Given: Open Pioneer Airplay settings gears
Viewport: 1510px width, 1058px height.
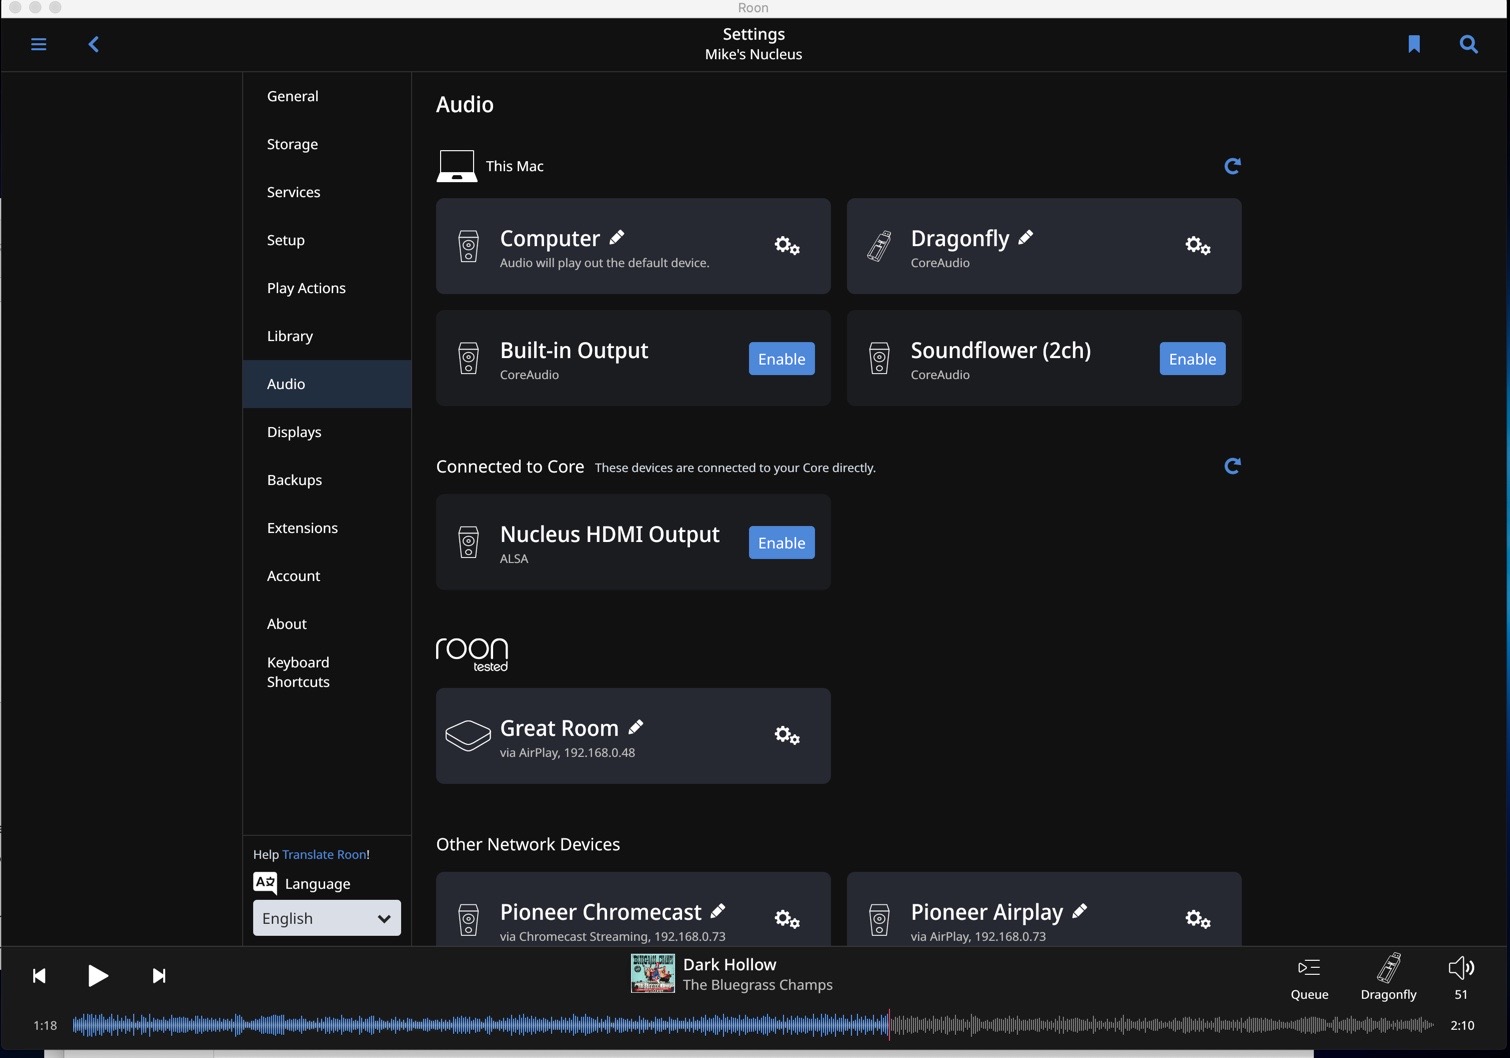Looking at the screenshot, I should pos(1198,919).
